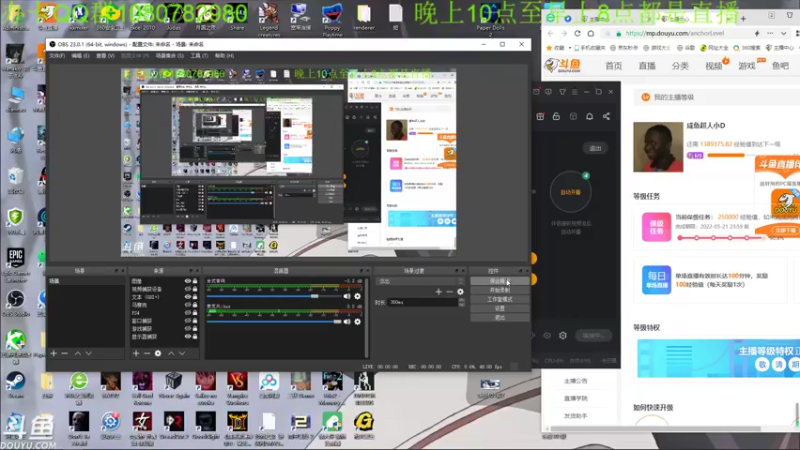This screenshot has height=450, width=800.
Task: Open the Epic Games Launcher desktop icon
Action: [x=15, y=265]
